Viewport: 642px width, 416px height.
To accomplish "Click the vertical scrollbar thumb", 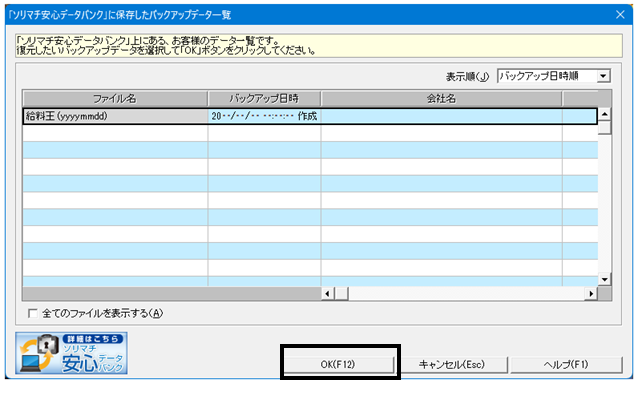I will 604,127.
